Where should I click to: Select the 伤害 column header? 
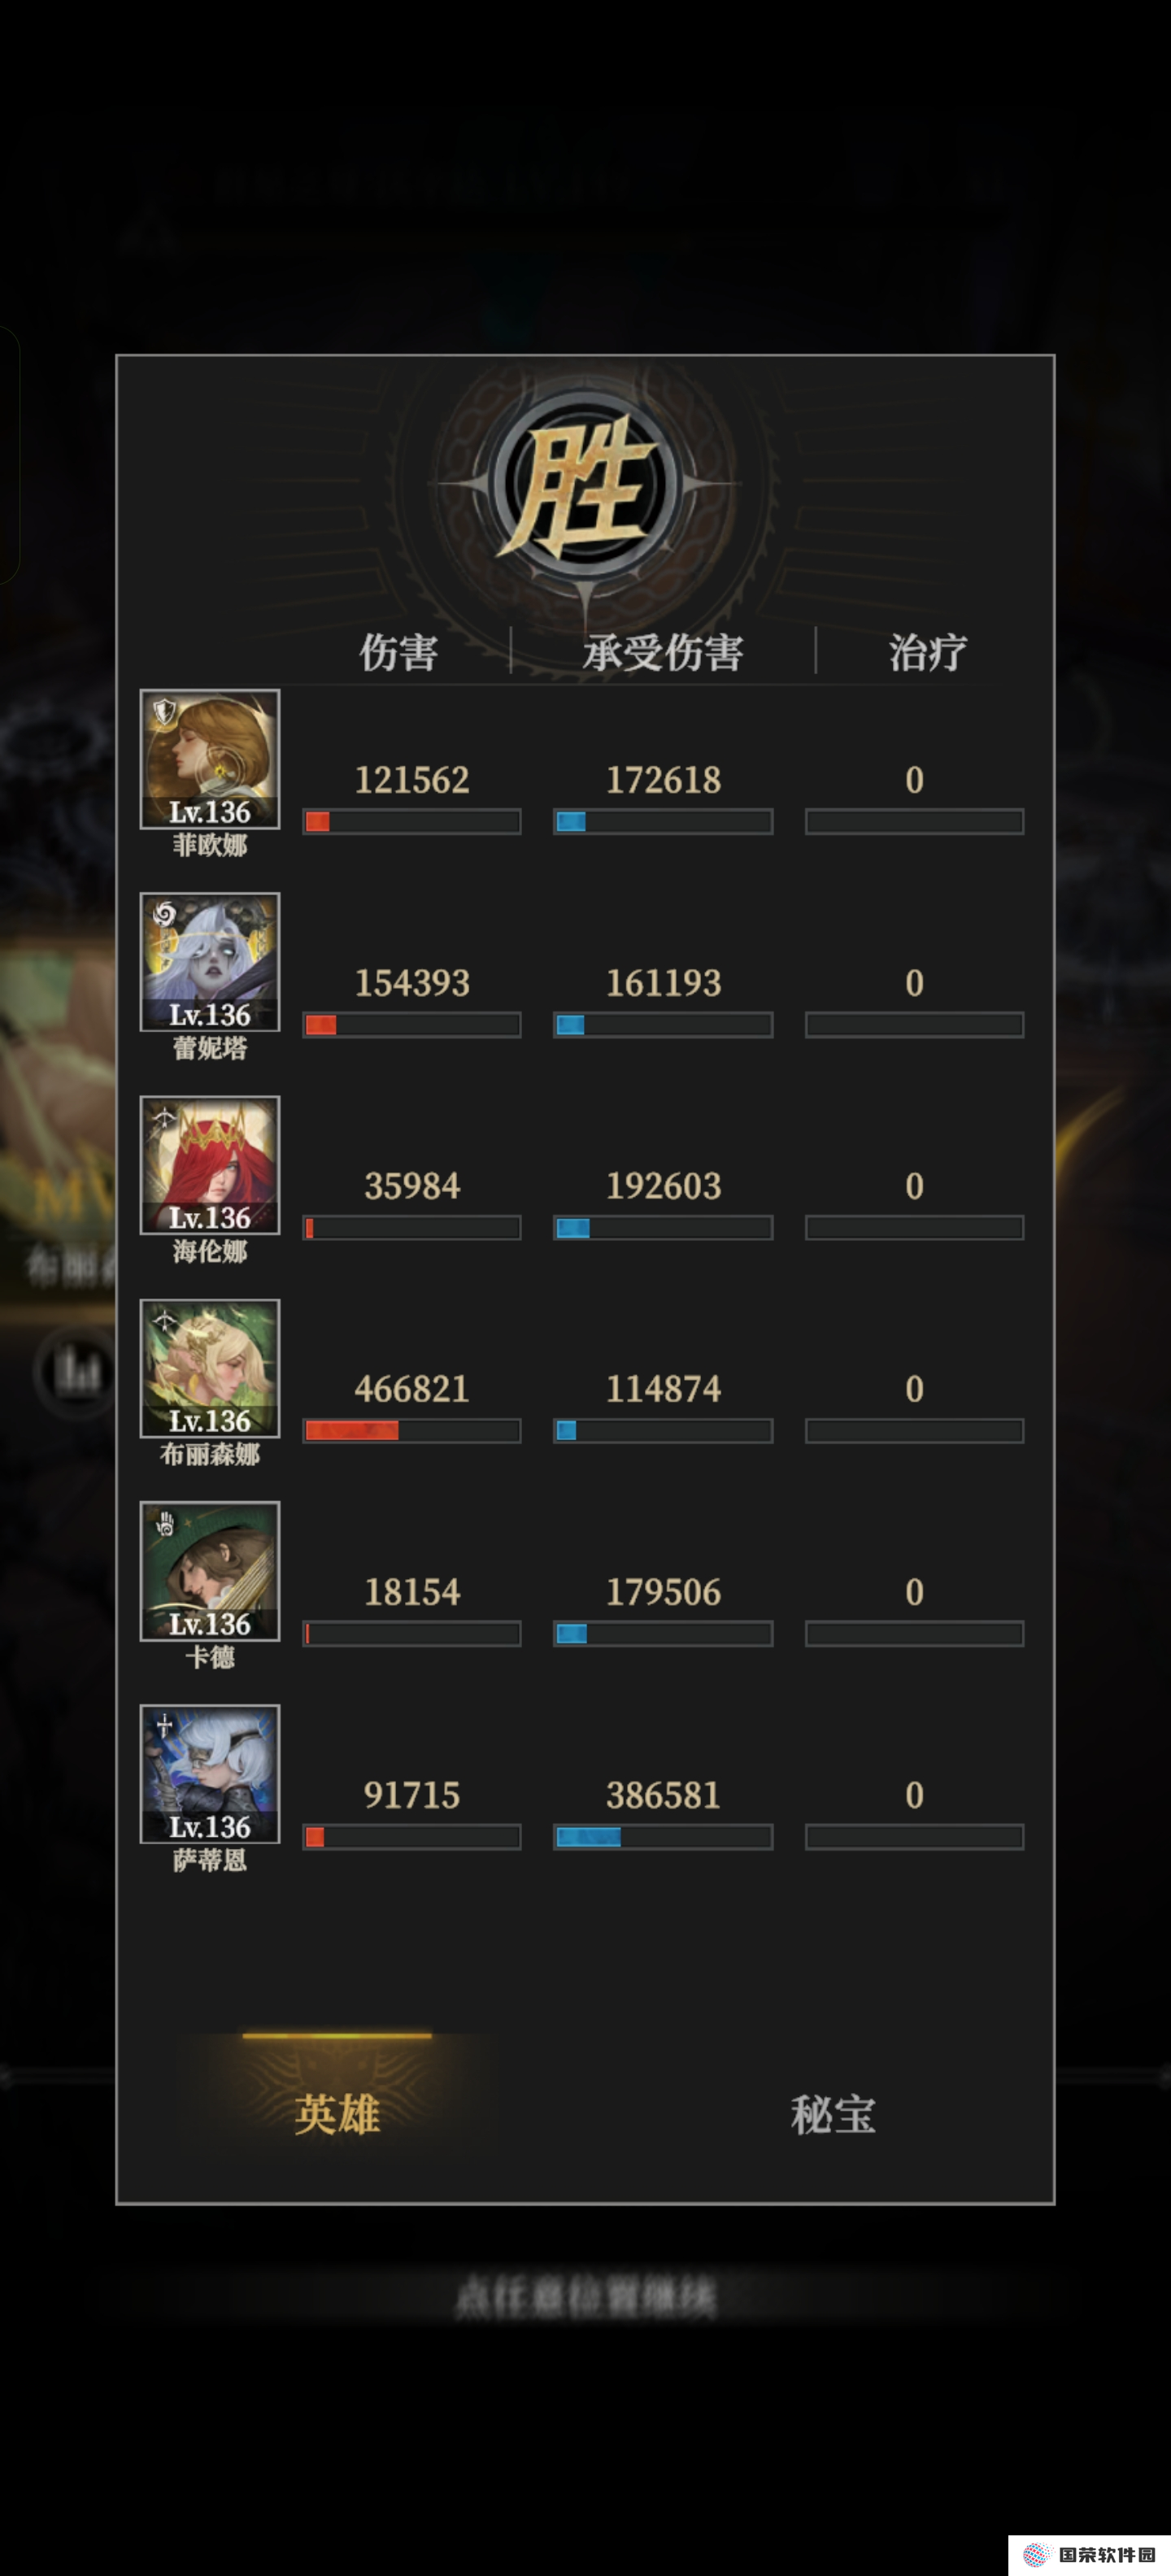click(398, 652)
